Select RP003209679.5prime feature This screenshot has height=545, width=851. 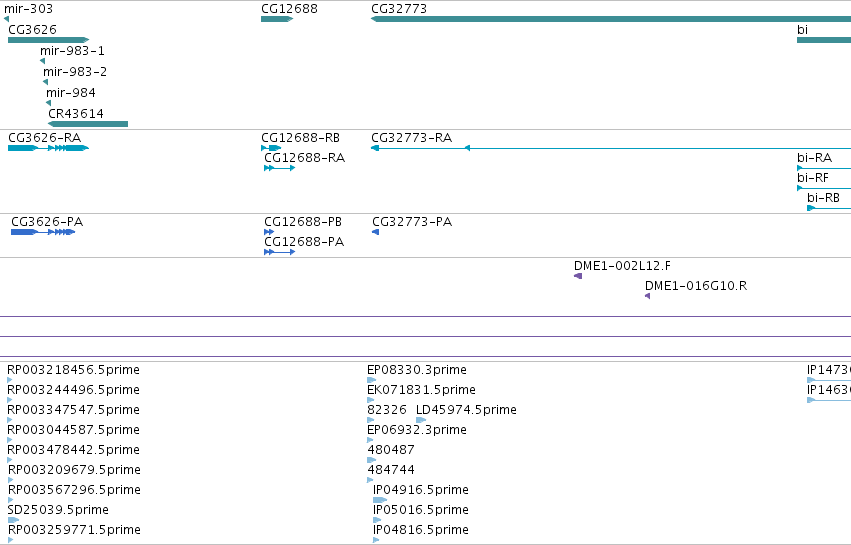[74, 470]
